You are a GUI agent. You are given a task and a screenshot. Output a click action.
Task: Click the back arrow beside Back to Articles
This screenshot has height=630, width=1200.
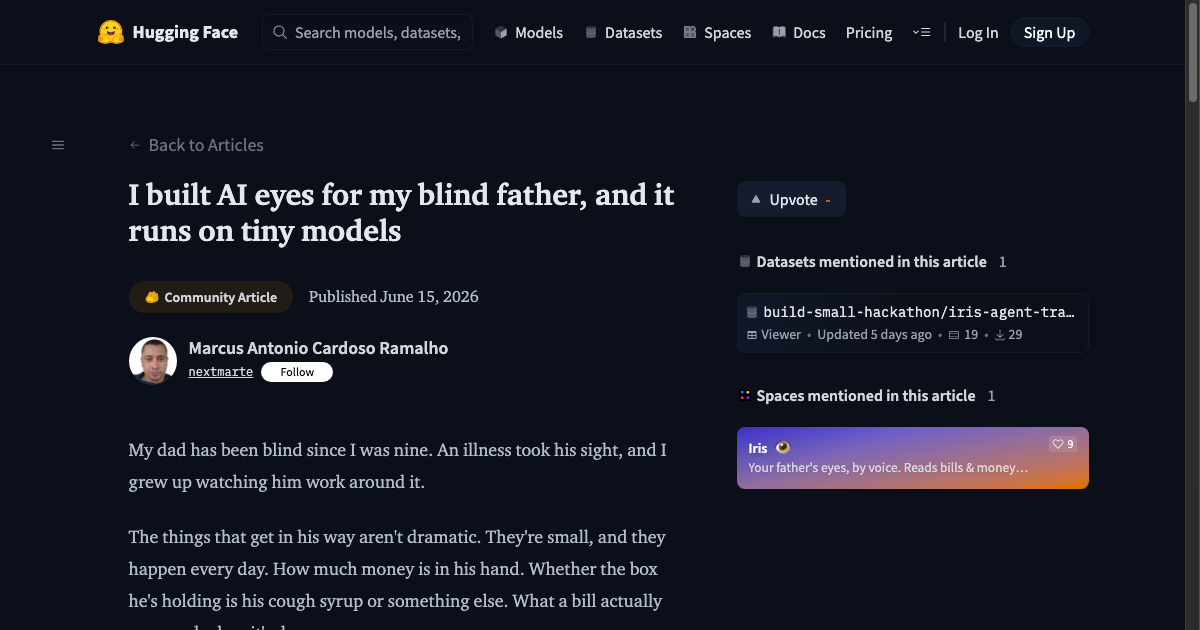click(135, 145)
